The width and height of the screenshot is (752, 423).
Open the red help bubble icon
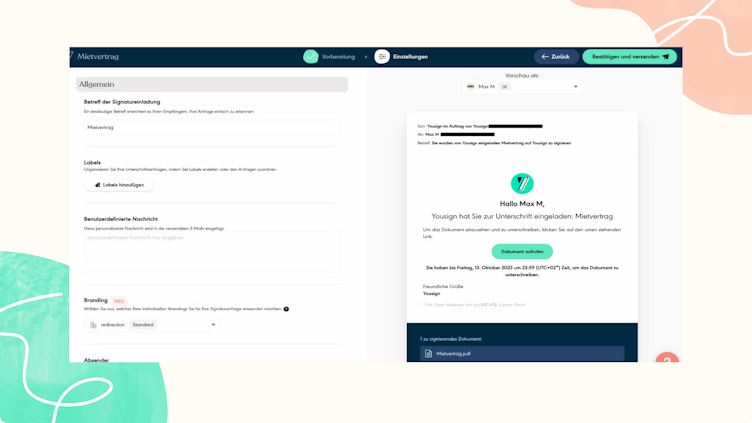tap(667, 357)
